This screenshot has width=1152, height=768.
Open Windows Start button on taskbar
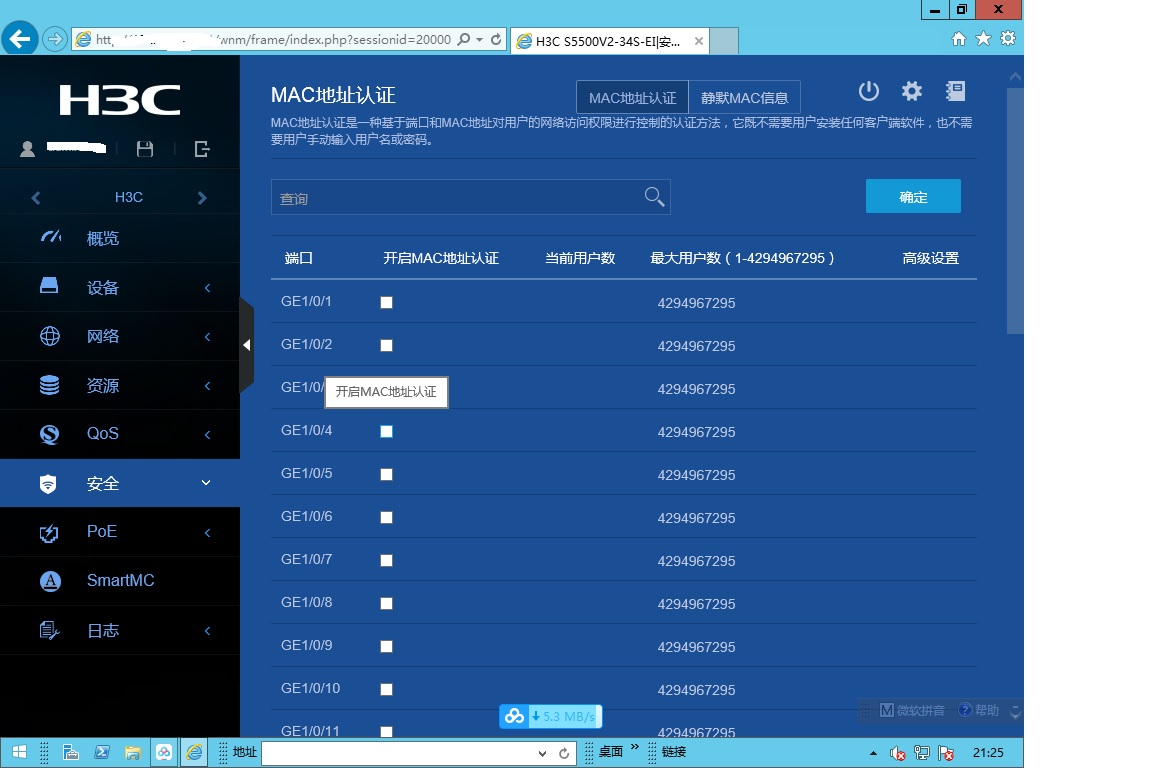tap(19, 752)
